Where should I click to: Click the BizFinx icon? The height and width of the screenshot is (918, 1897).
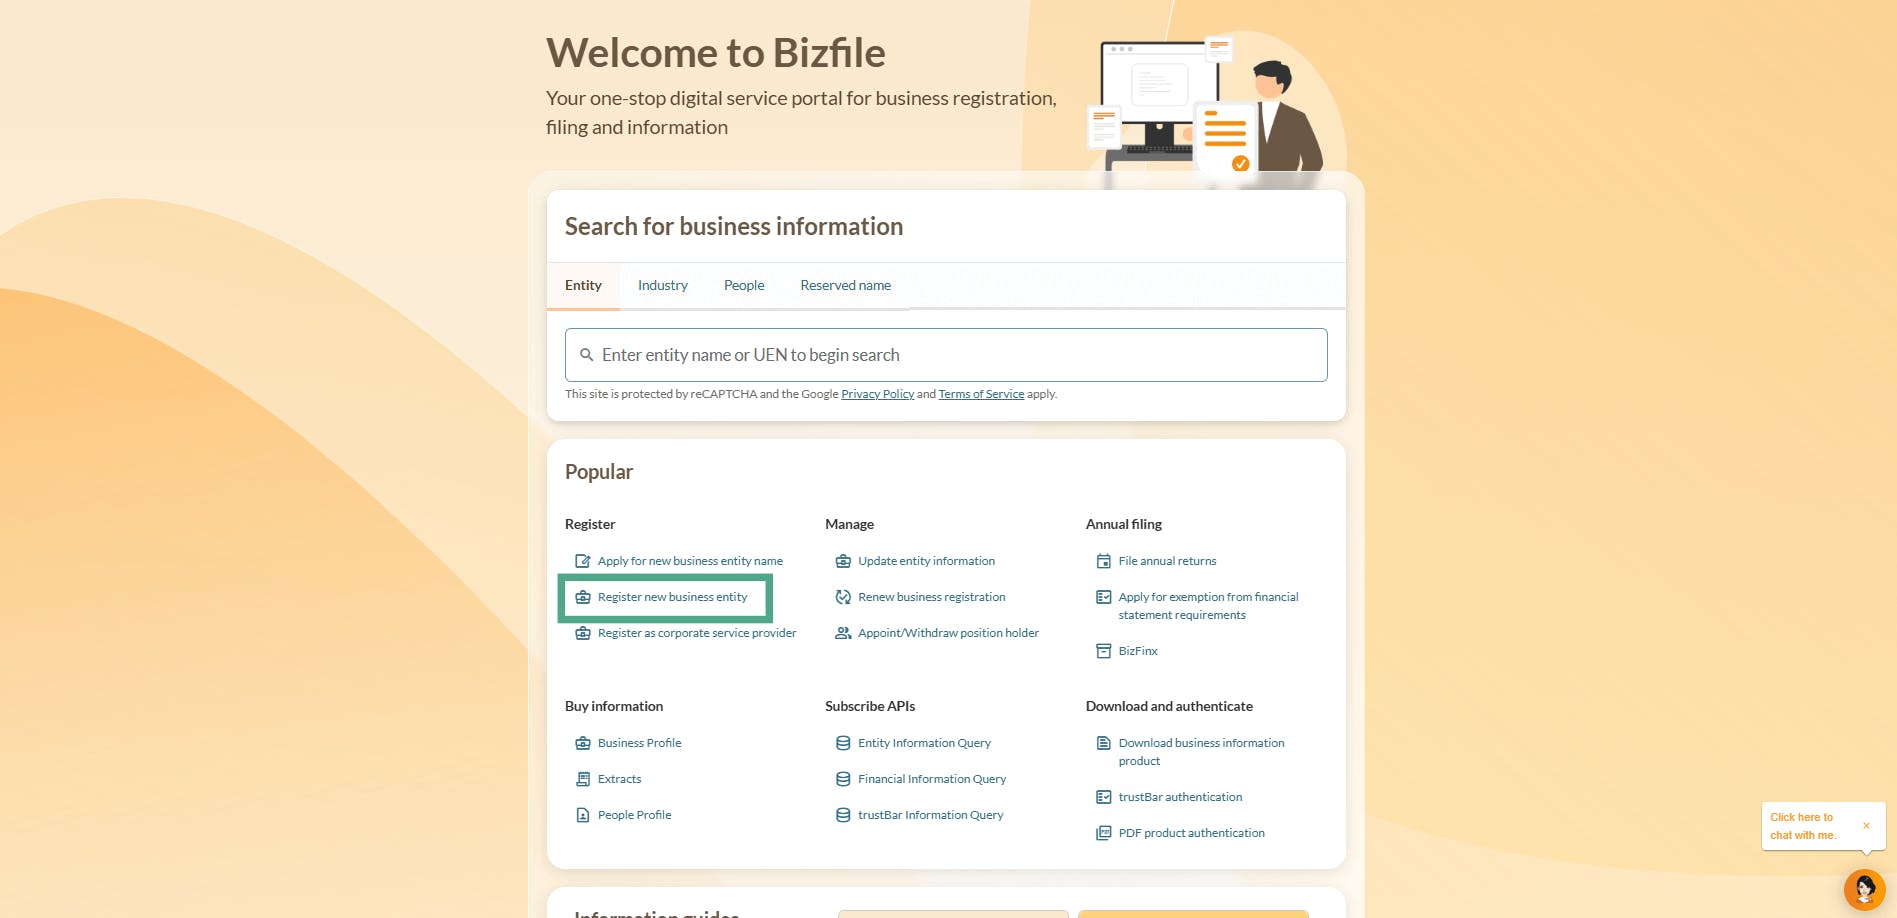click(1103, 650)
